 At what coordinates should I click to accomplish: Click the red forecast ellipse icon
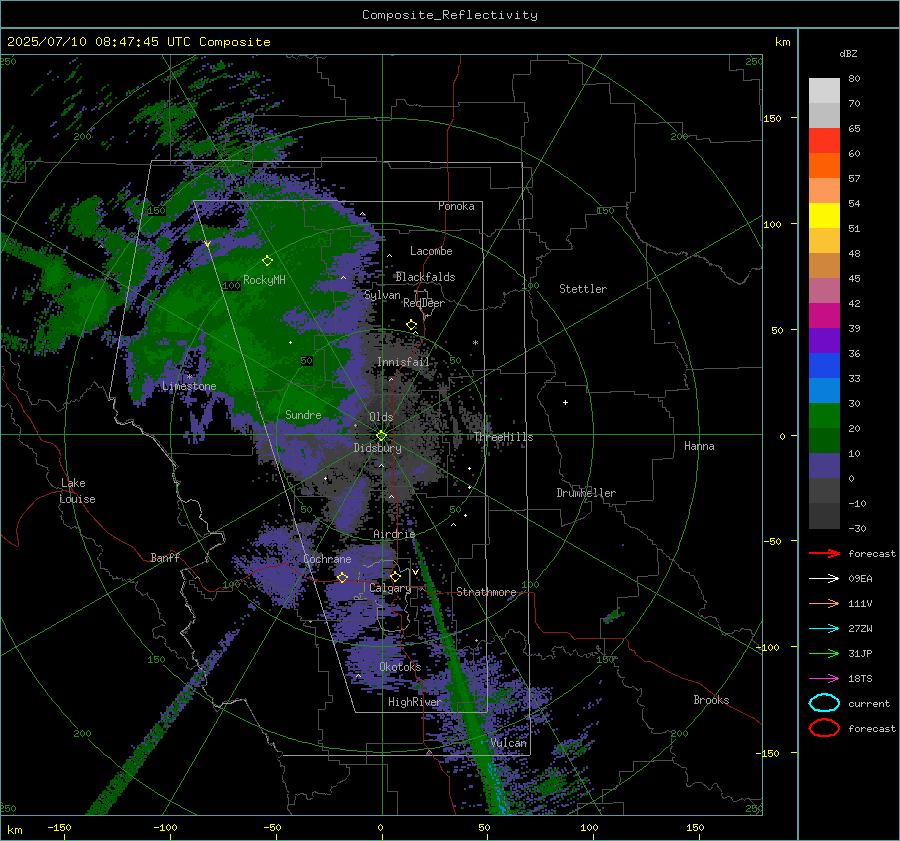(824, 728)
